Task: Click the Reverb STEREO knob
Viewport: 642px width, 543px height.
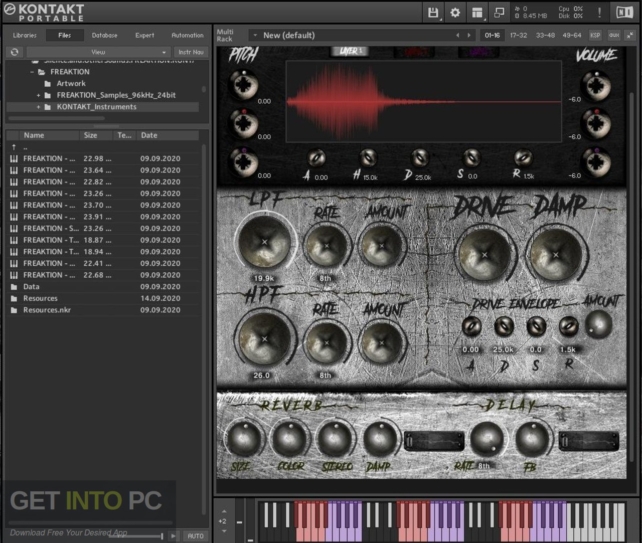Action: click(335, 439)
